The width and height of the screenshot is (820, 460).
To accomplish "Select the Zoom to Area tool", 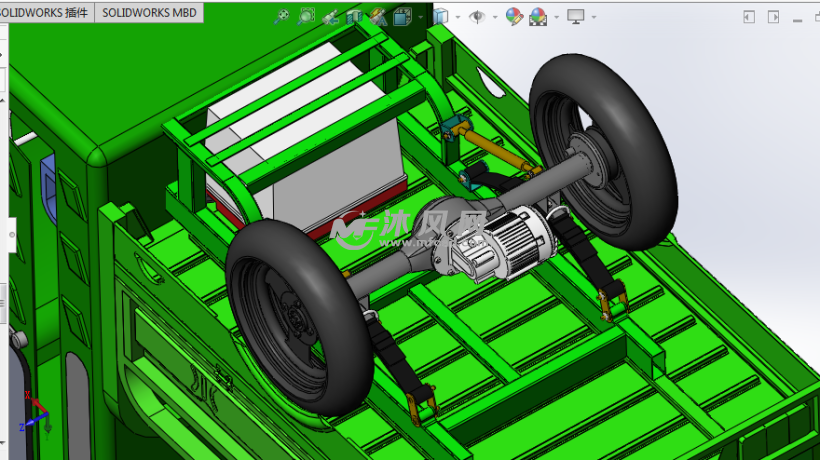I will tap(306, 16).
